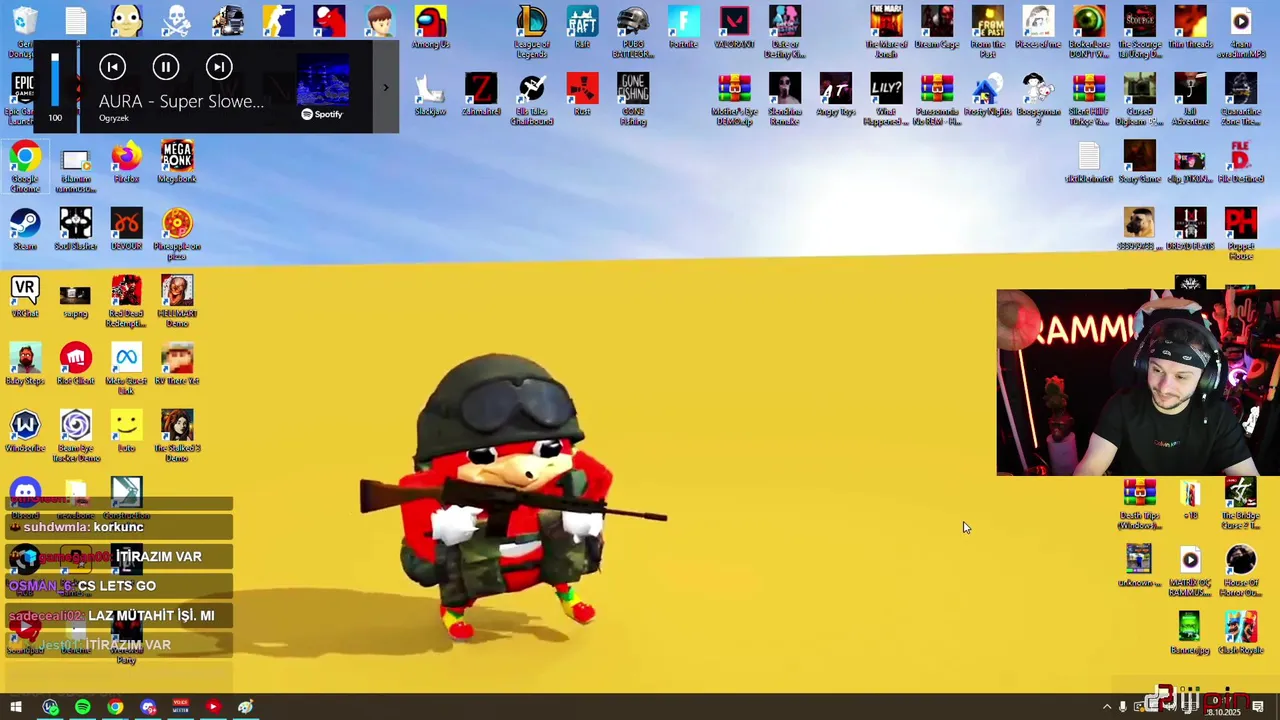Click chat message 'CS LETS GO'
This screenshot has width=1280, height=720.
tap(117, 586)
